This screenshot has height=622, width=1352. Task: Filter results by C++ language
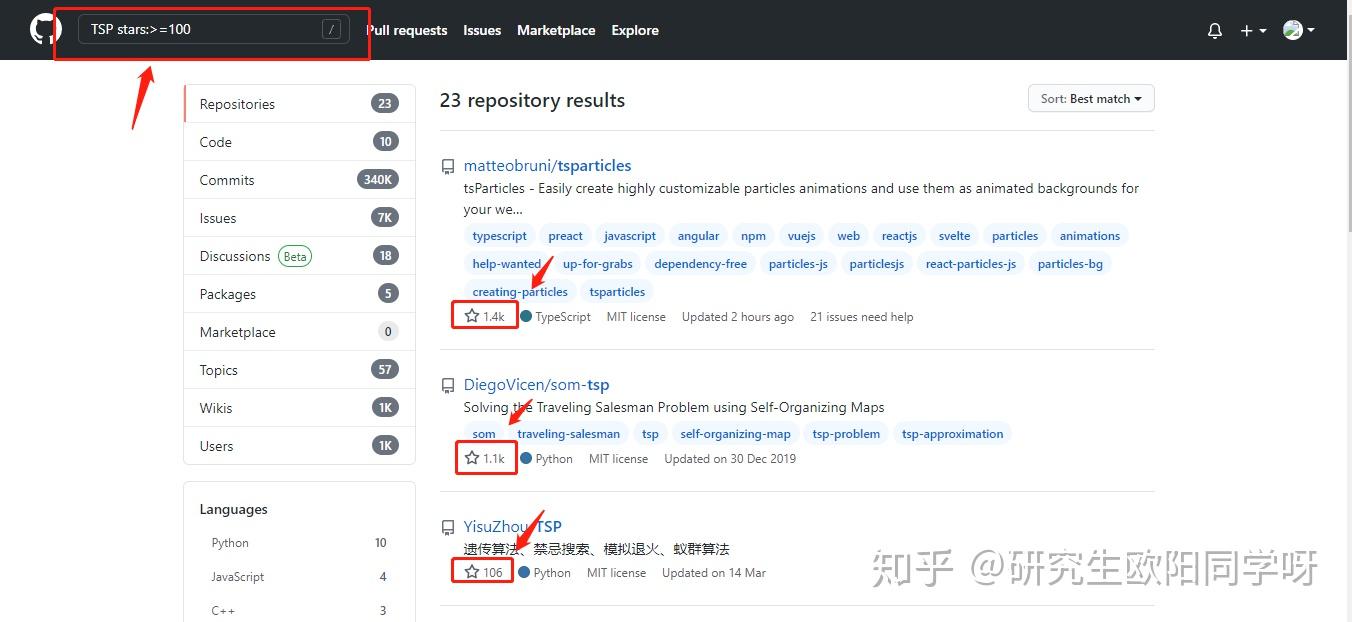tap(222, 609)
